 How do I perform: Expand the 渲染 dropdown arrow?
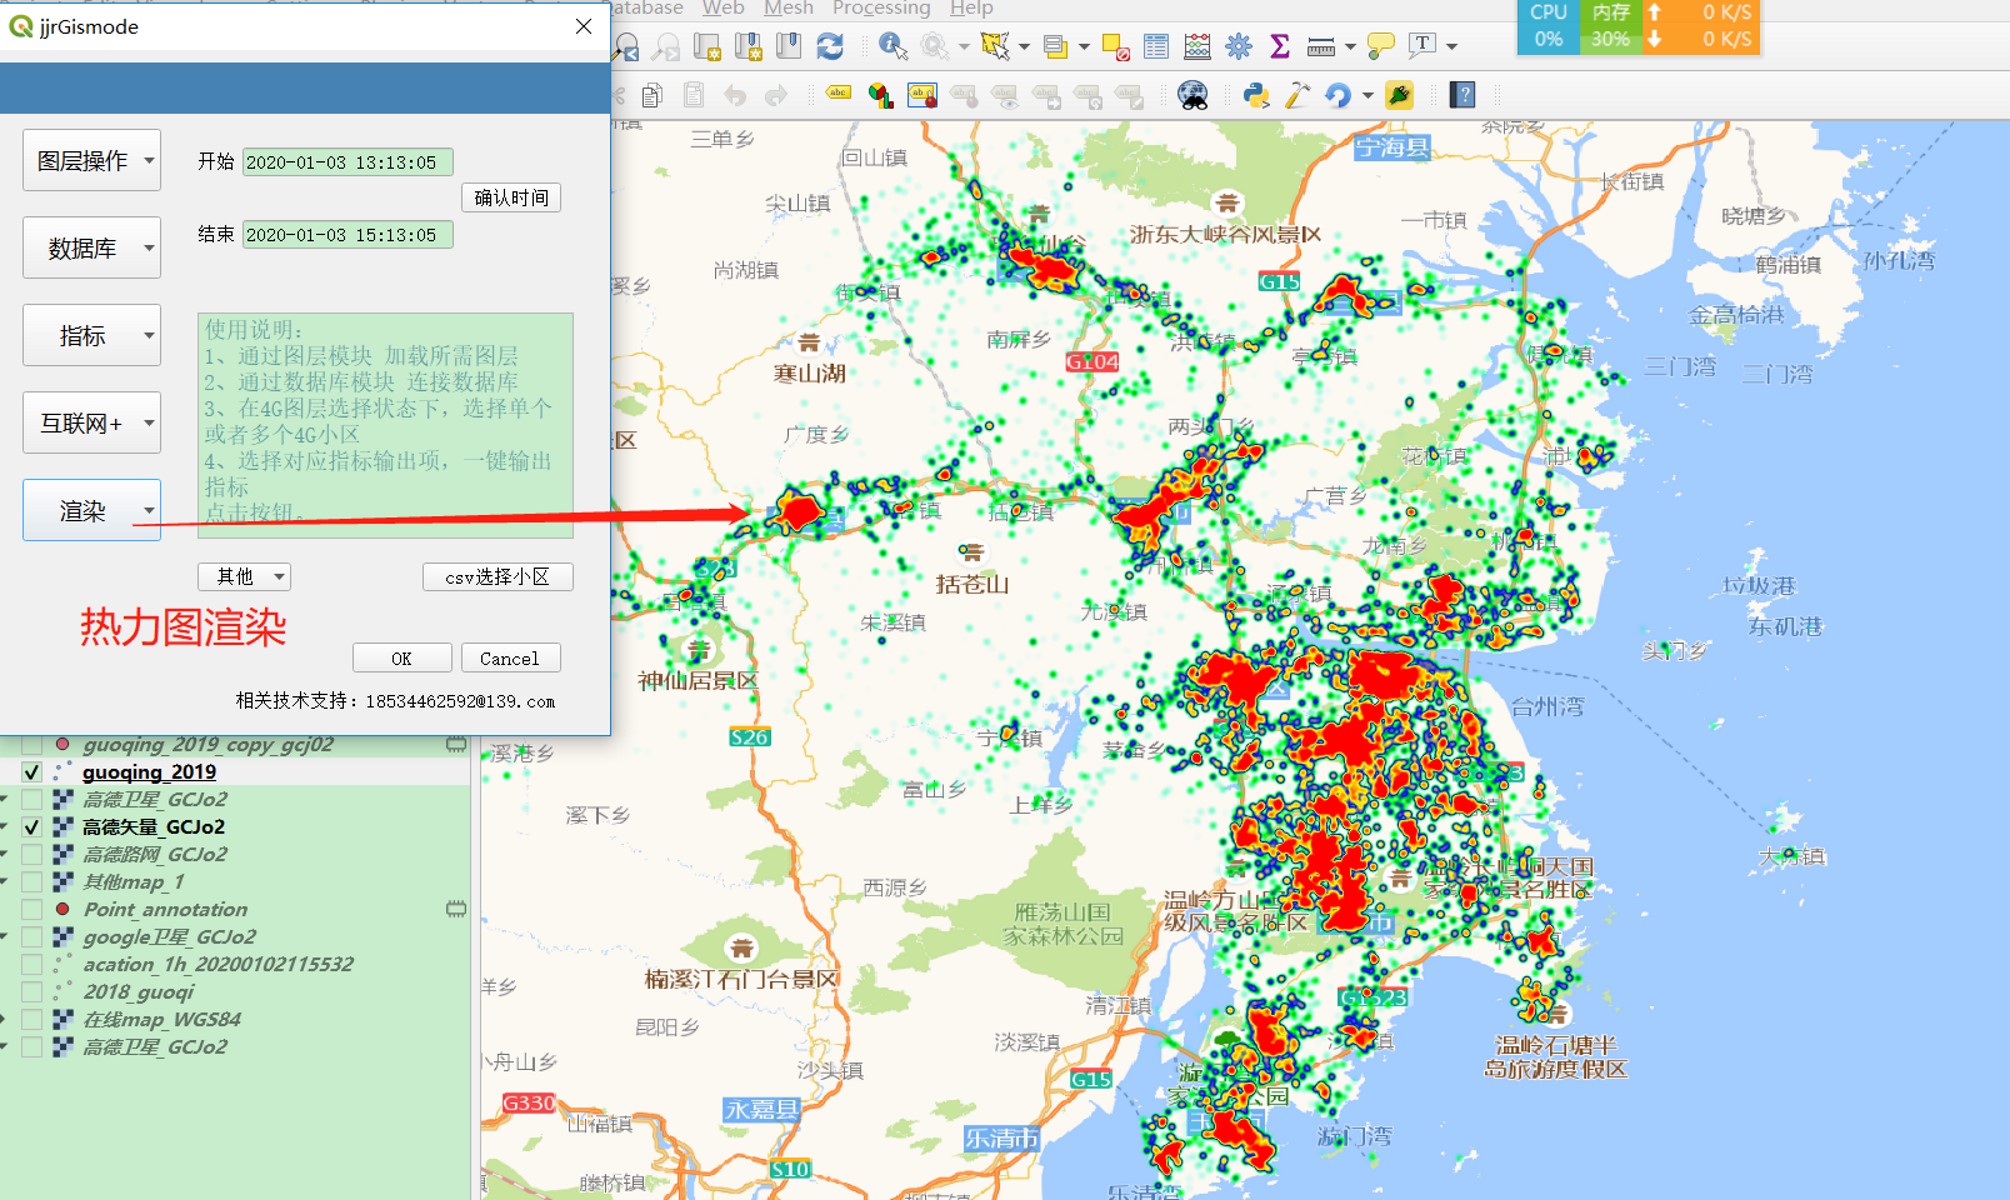point(148,510)
